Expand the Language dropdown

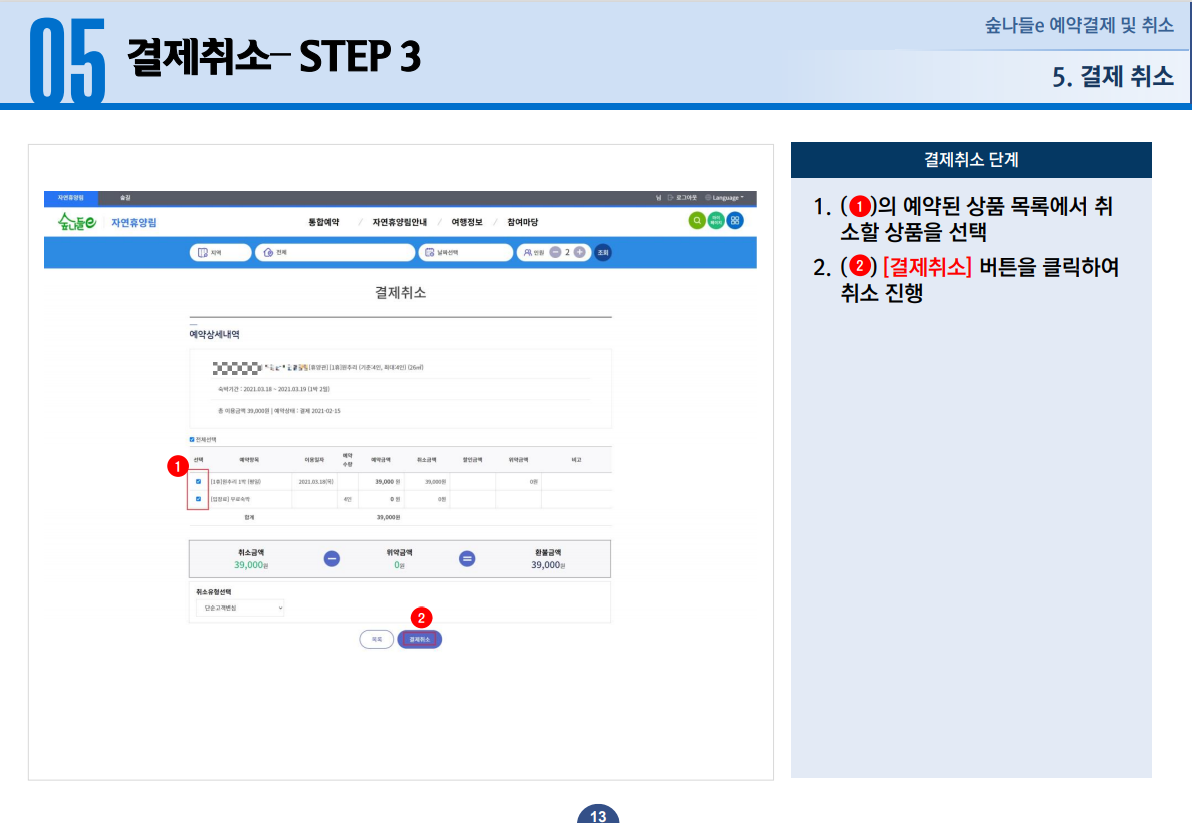click(x=724, y=198)
